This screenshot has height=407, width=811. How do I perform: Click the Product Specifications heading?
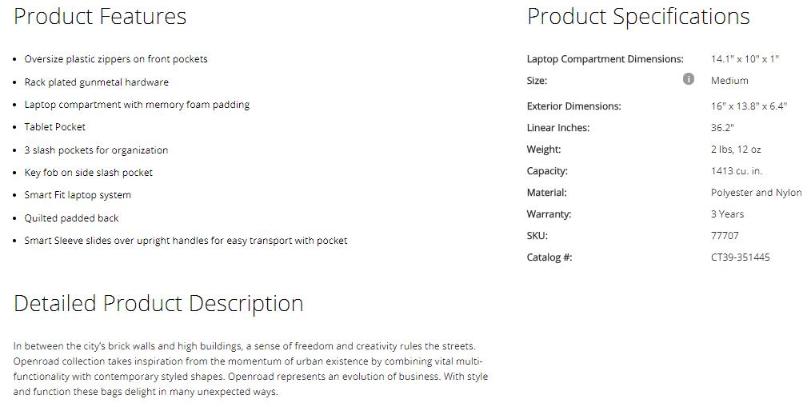[638, 17]
